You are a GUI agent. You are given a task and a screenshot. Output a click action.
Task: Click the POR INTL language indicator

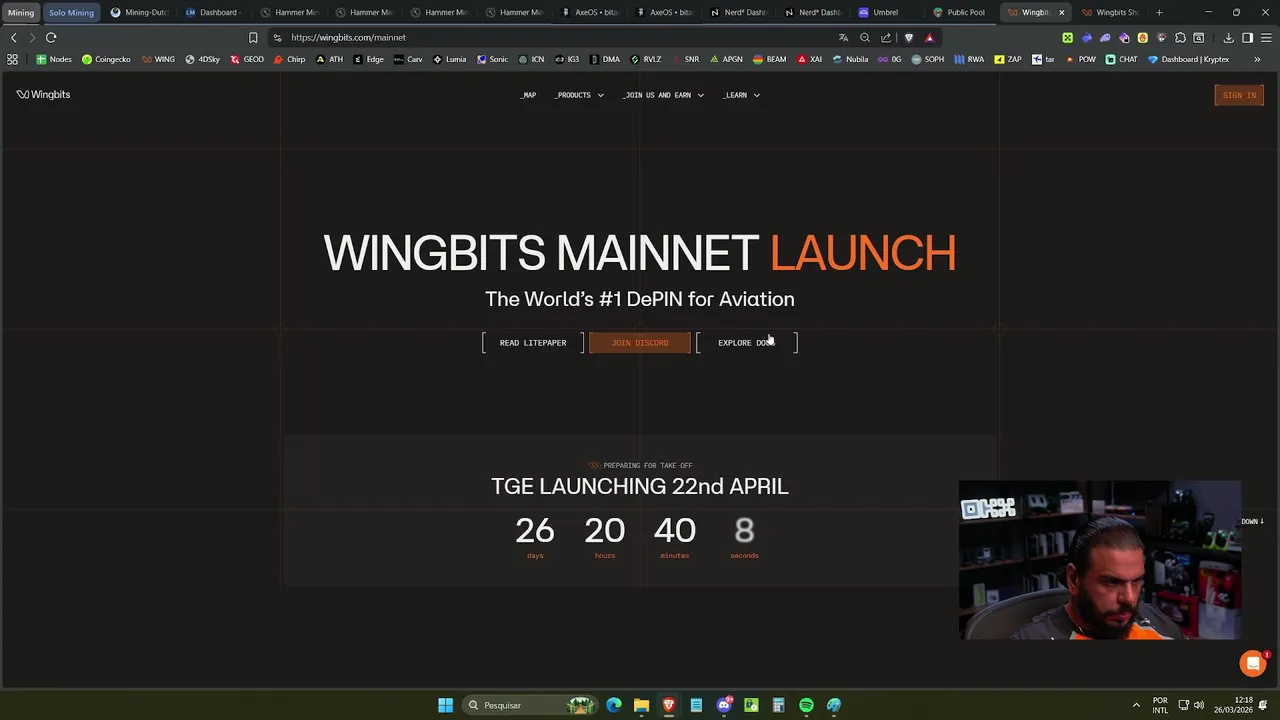pos(1160,705)
